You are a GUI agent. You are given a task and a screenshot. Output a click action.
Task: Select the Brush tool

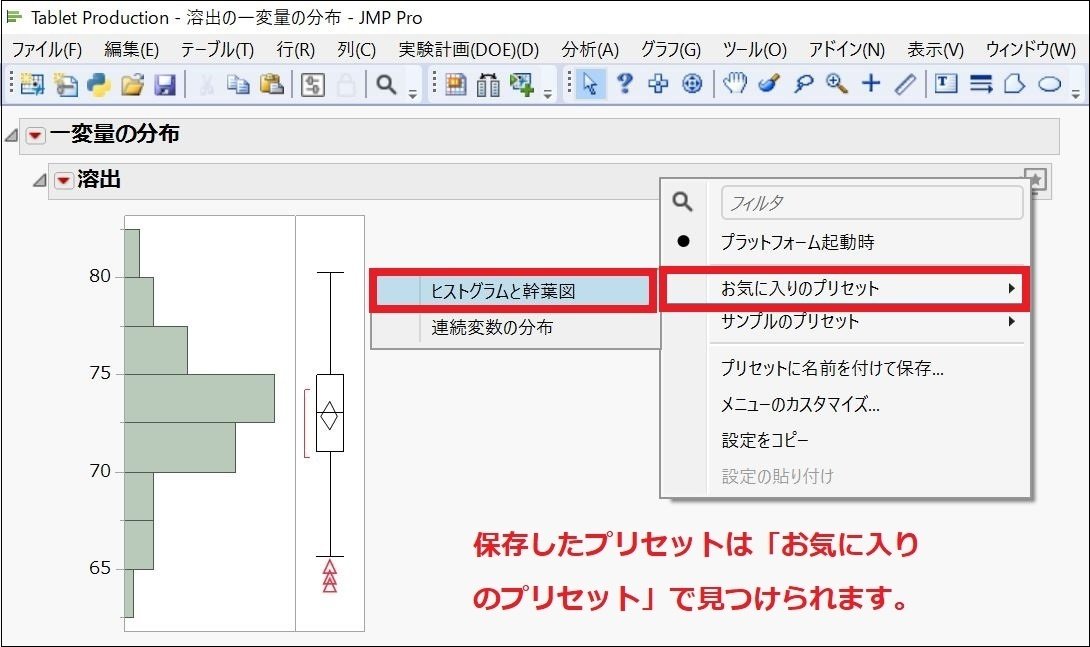[x=769, y=84]
